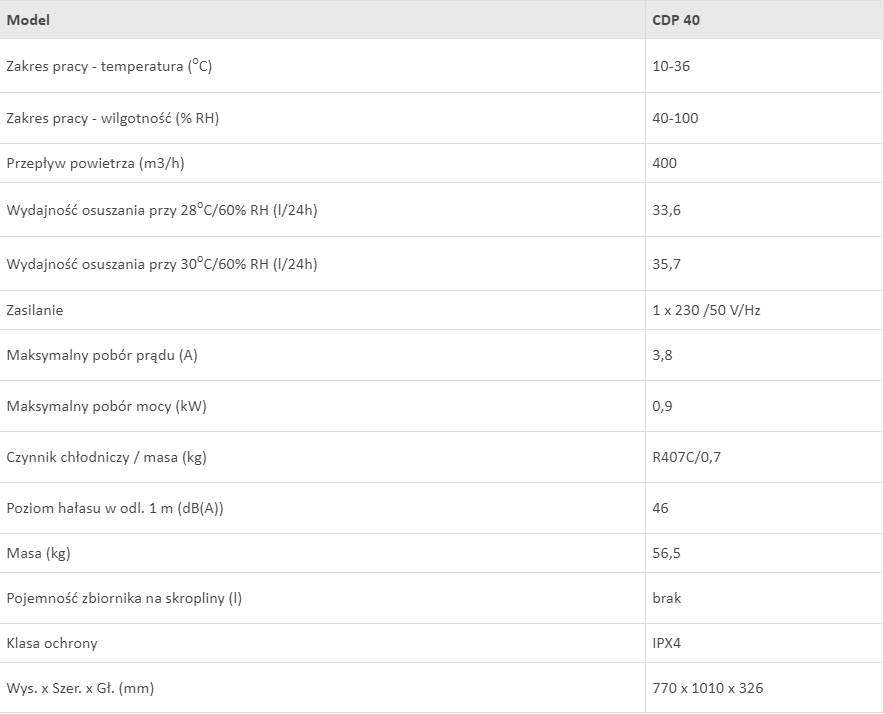The width and height of the screenshot is (884, 714).
Task: Select the Przepływ powietrza (m3/h) label
Action: (95, 164)
